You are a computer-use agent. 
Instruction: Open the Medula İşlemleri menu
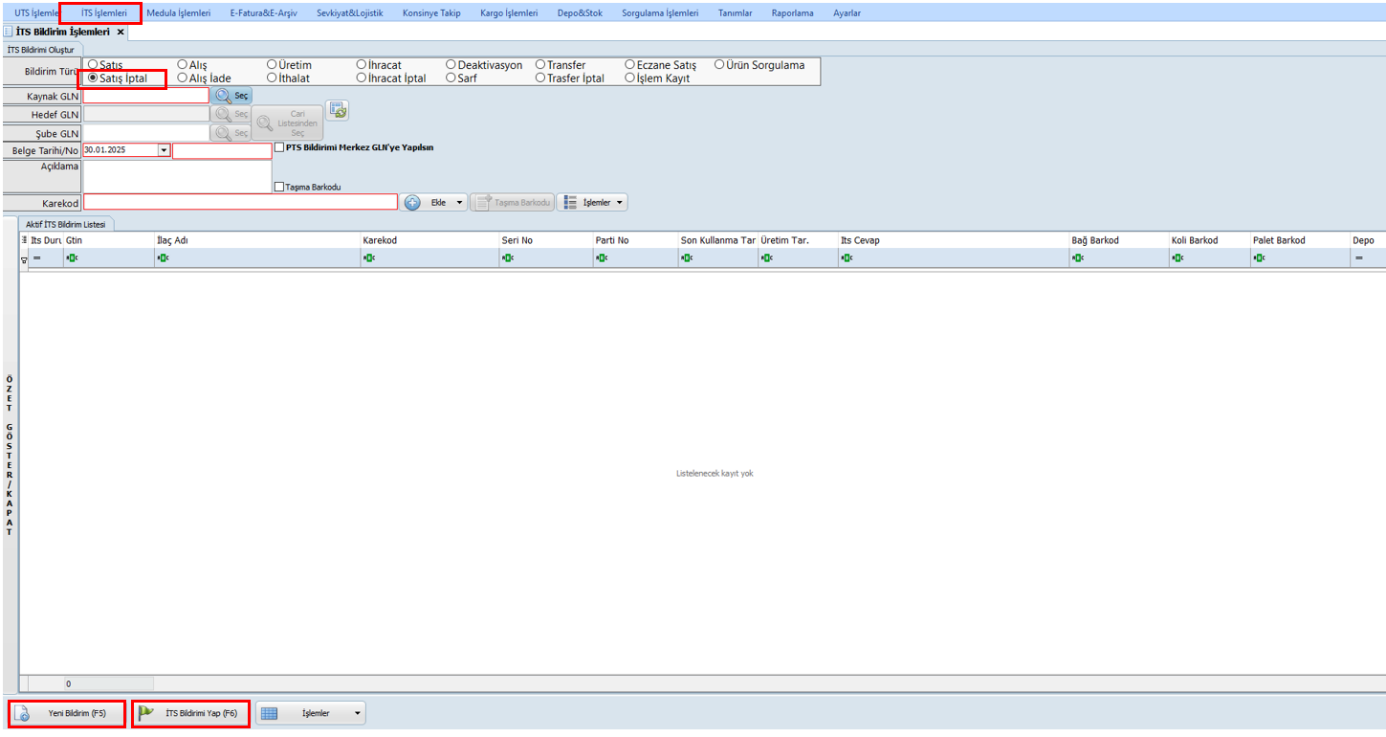point(178,13)
